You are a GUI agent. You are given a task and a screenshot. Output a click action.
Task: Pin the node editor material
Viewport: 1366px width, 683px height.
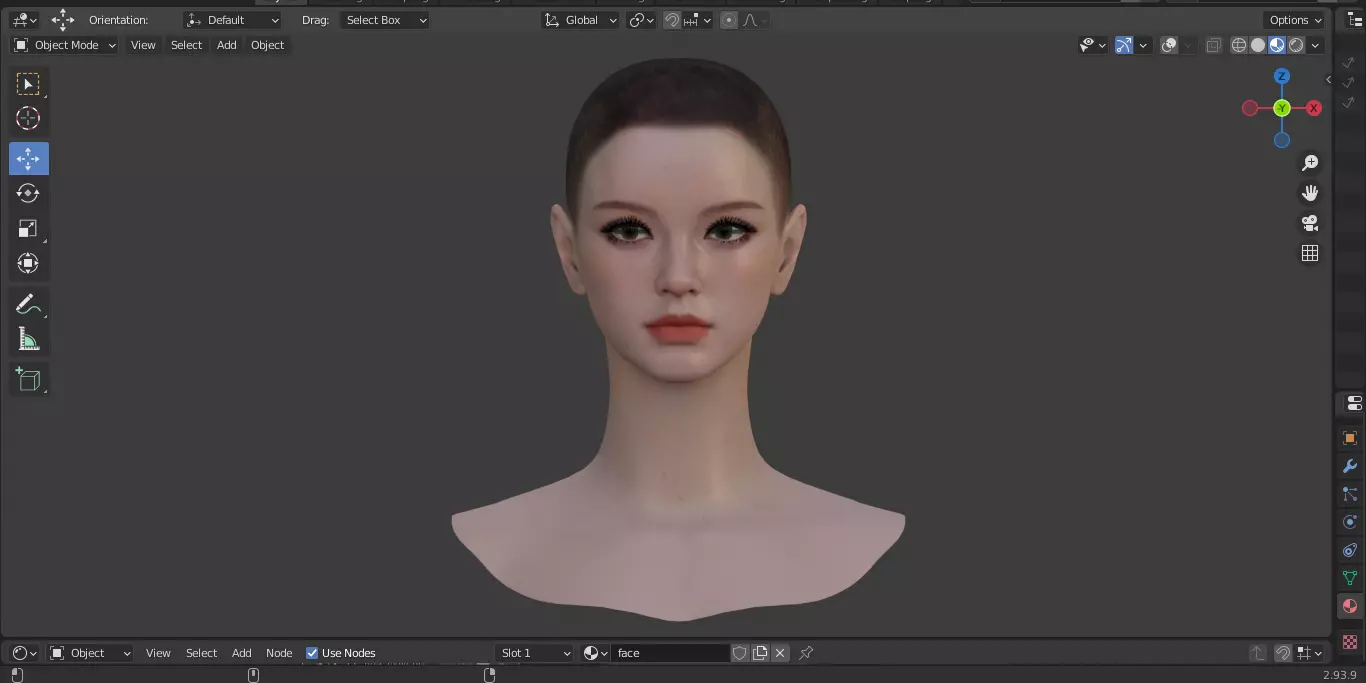806,653
